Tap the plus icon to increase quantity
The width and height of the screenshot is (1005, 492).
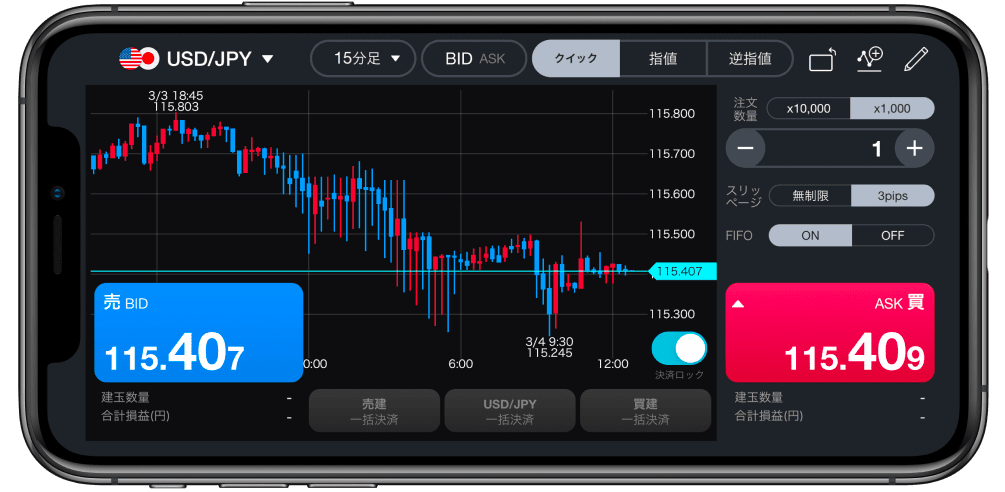click(x=914, y=149)
